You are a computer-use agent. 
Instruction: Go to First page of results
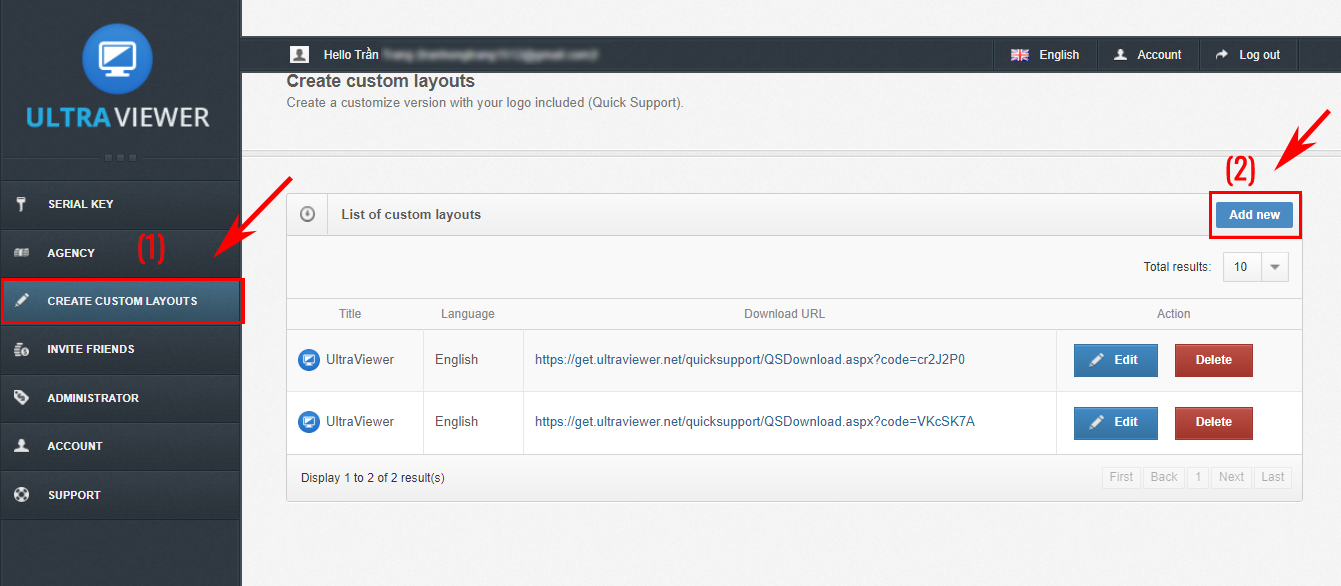click(1122, 477)
